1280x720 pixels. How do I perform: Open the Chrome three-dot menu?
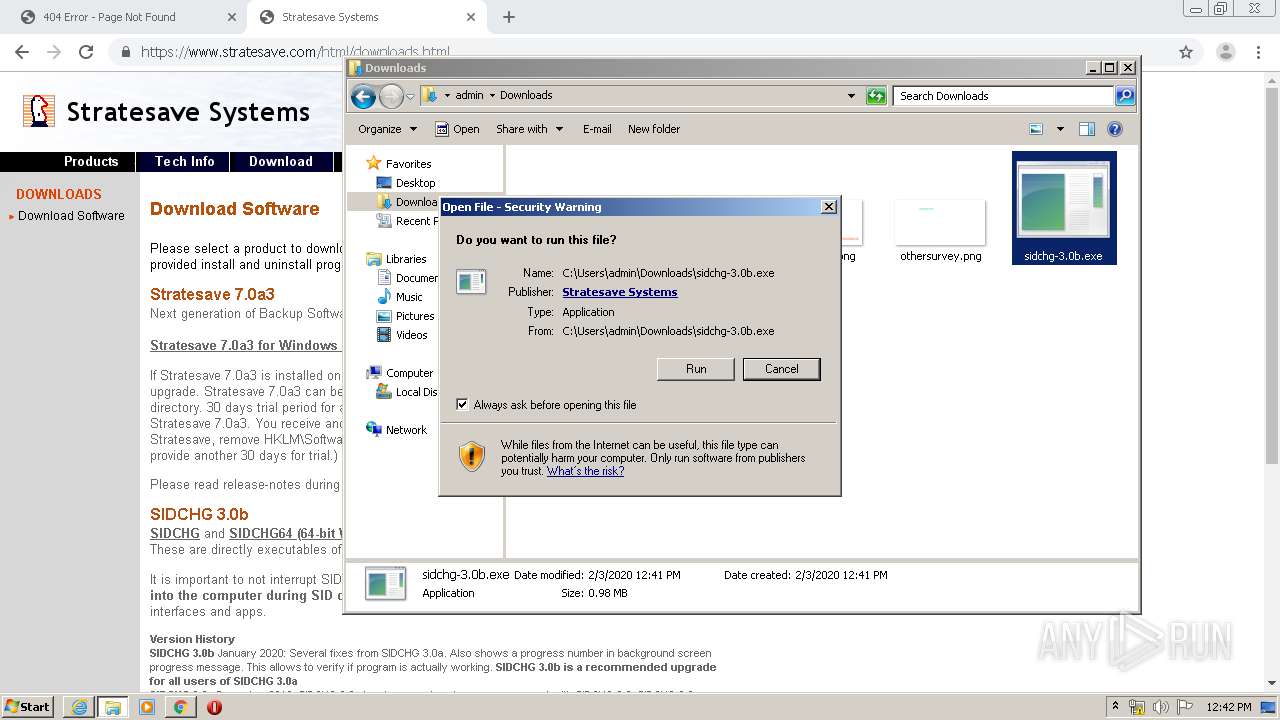(1258, 52)
